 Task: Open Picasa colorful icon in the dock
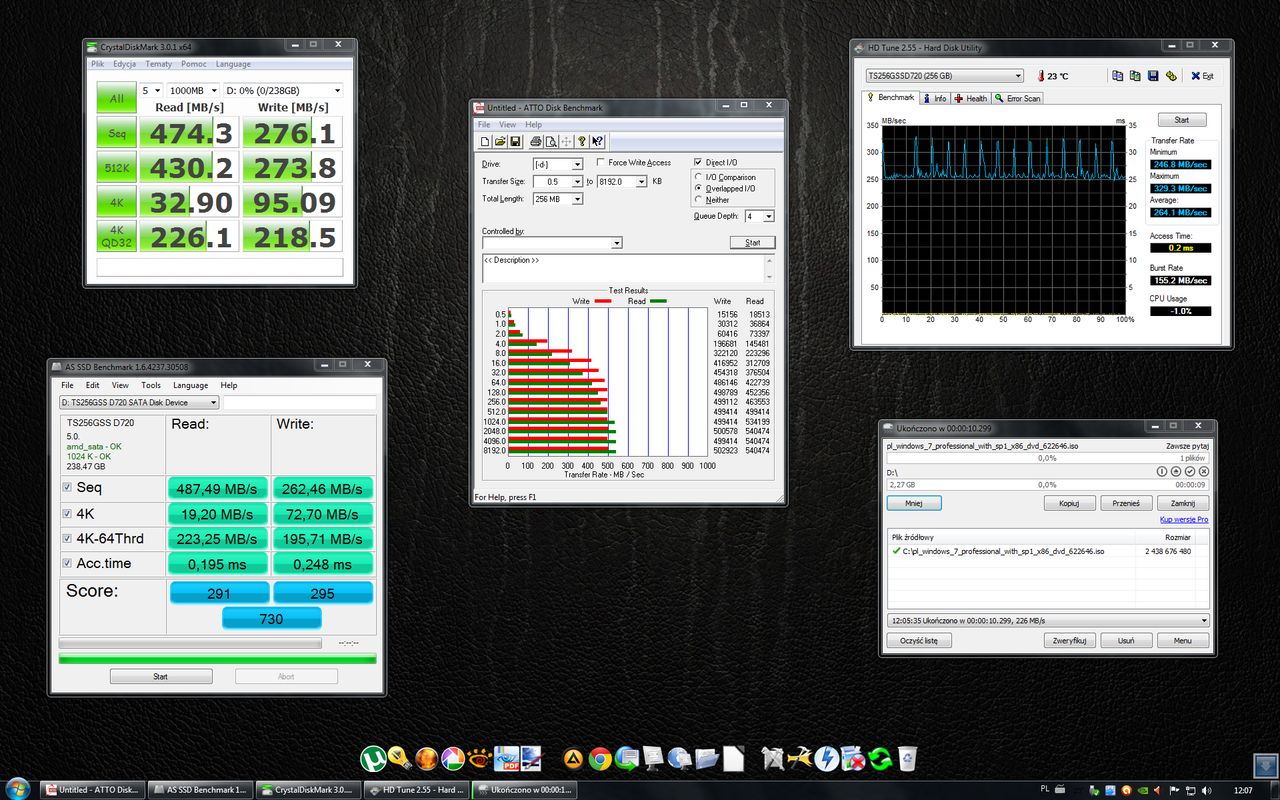click(453, 759)
